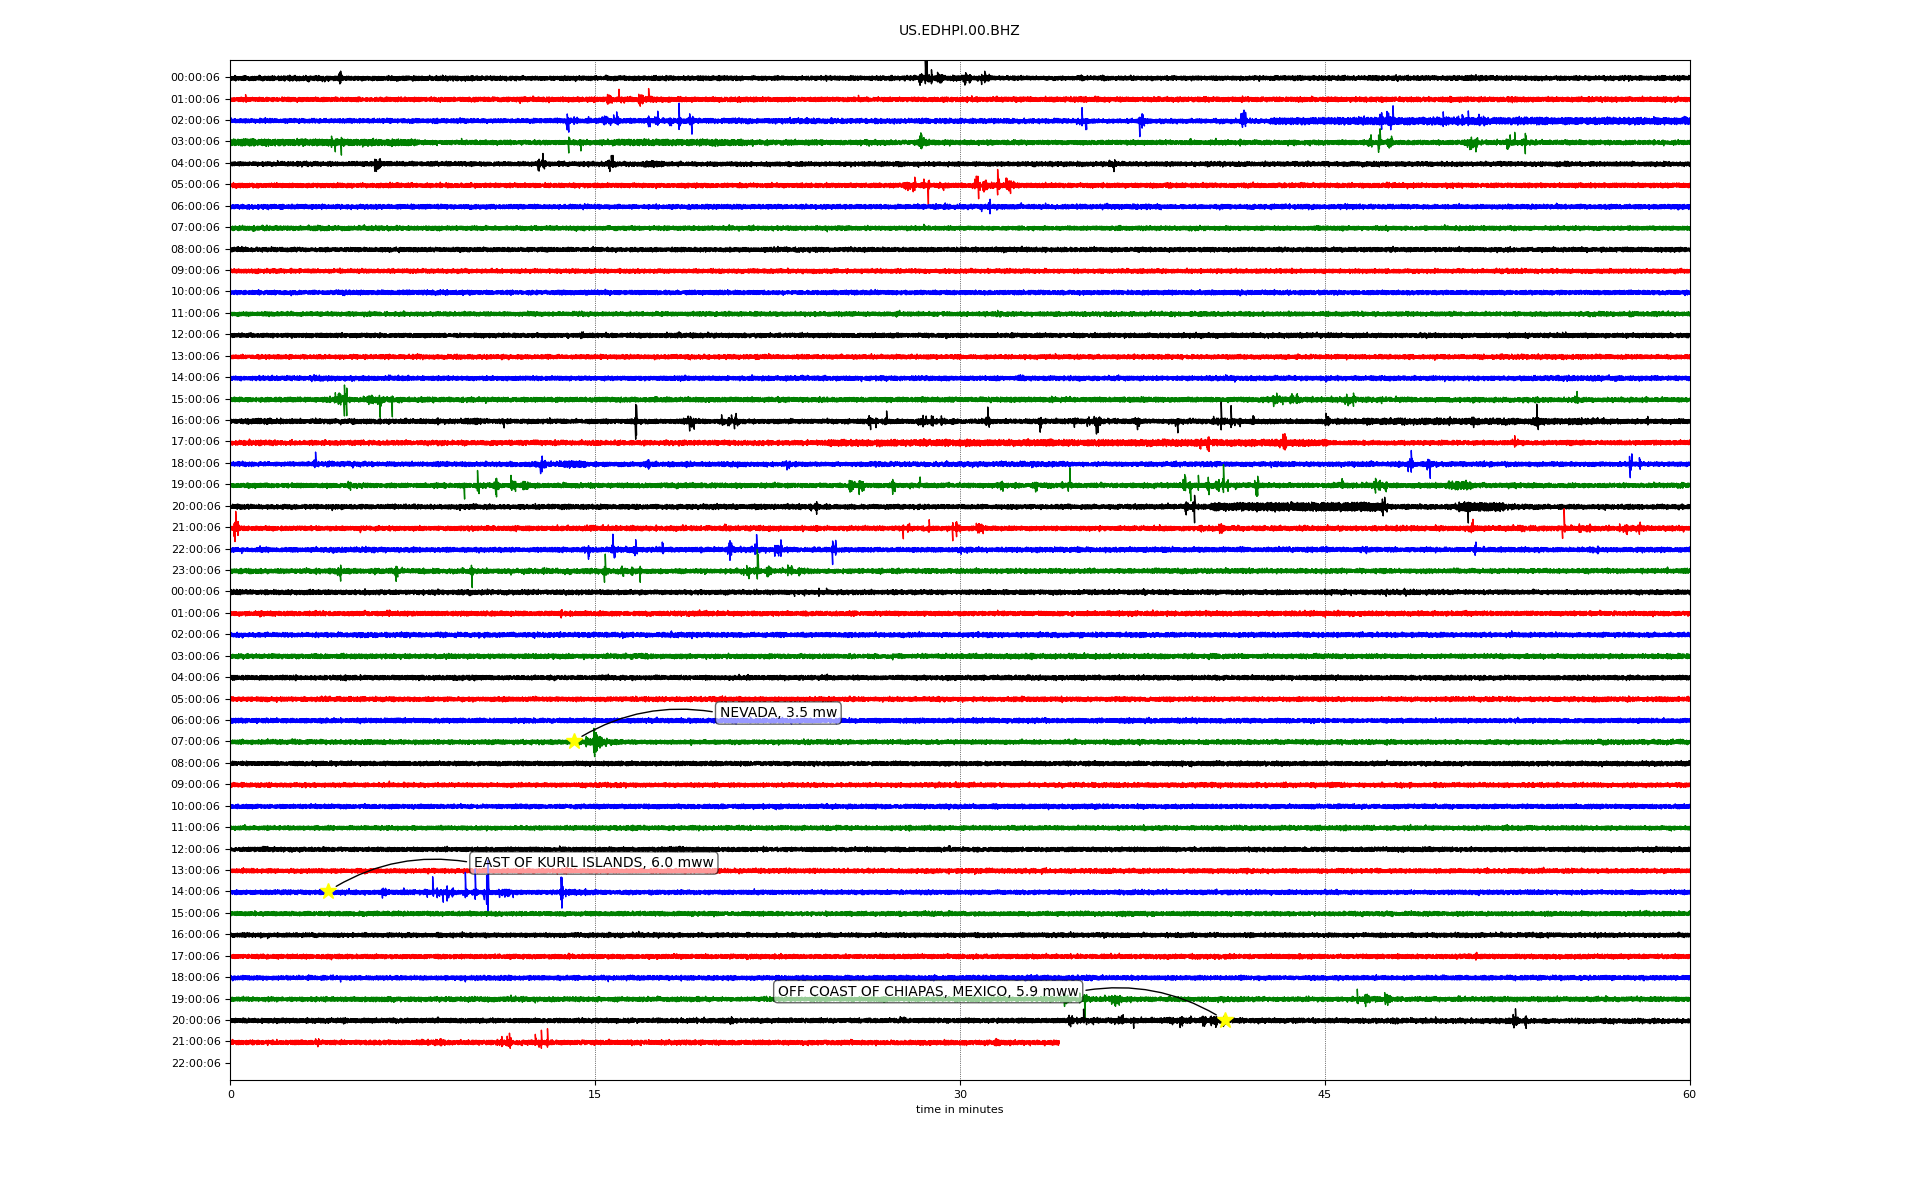Click the 14:00:06 label on the Kuril star row
The height and width of the screenshot is (1200, 1920).
(x=195, y=891)
